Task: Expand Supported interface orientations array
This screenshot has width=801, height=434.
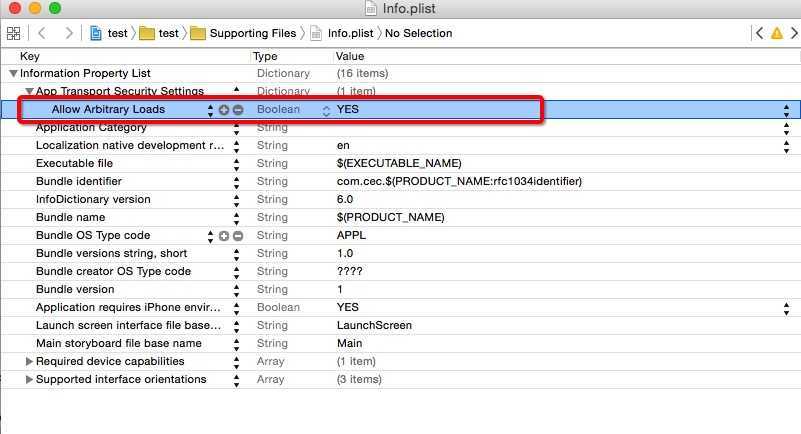Action: point(29,380)
